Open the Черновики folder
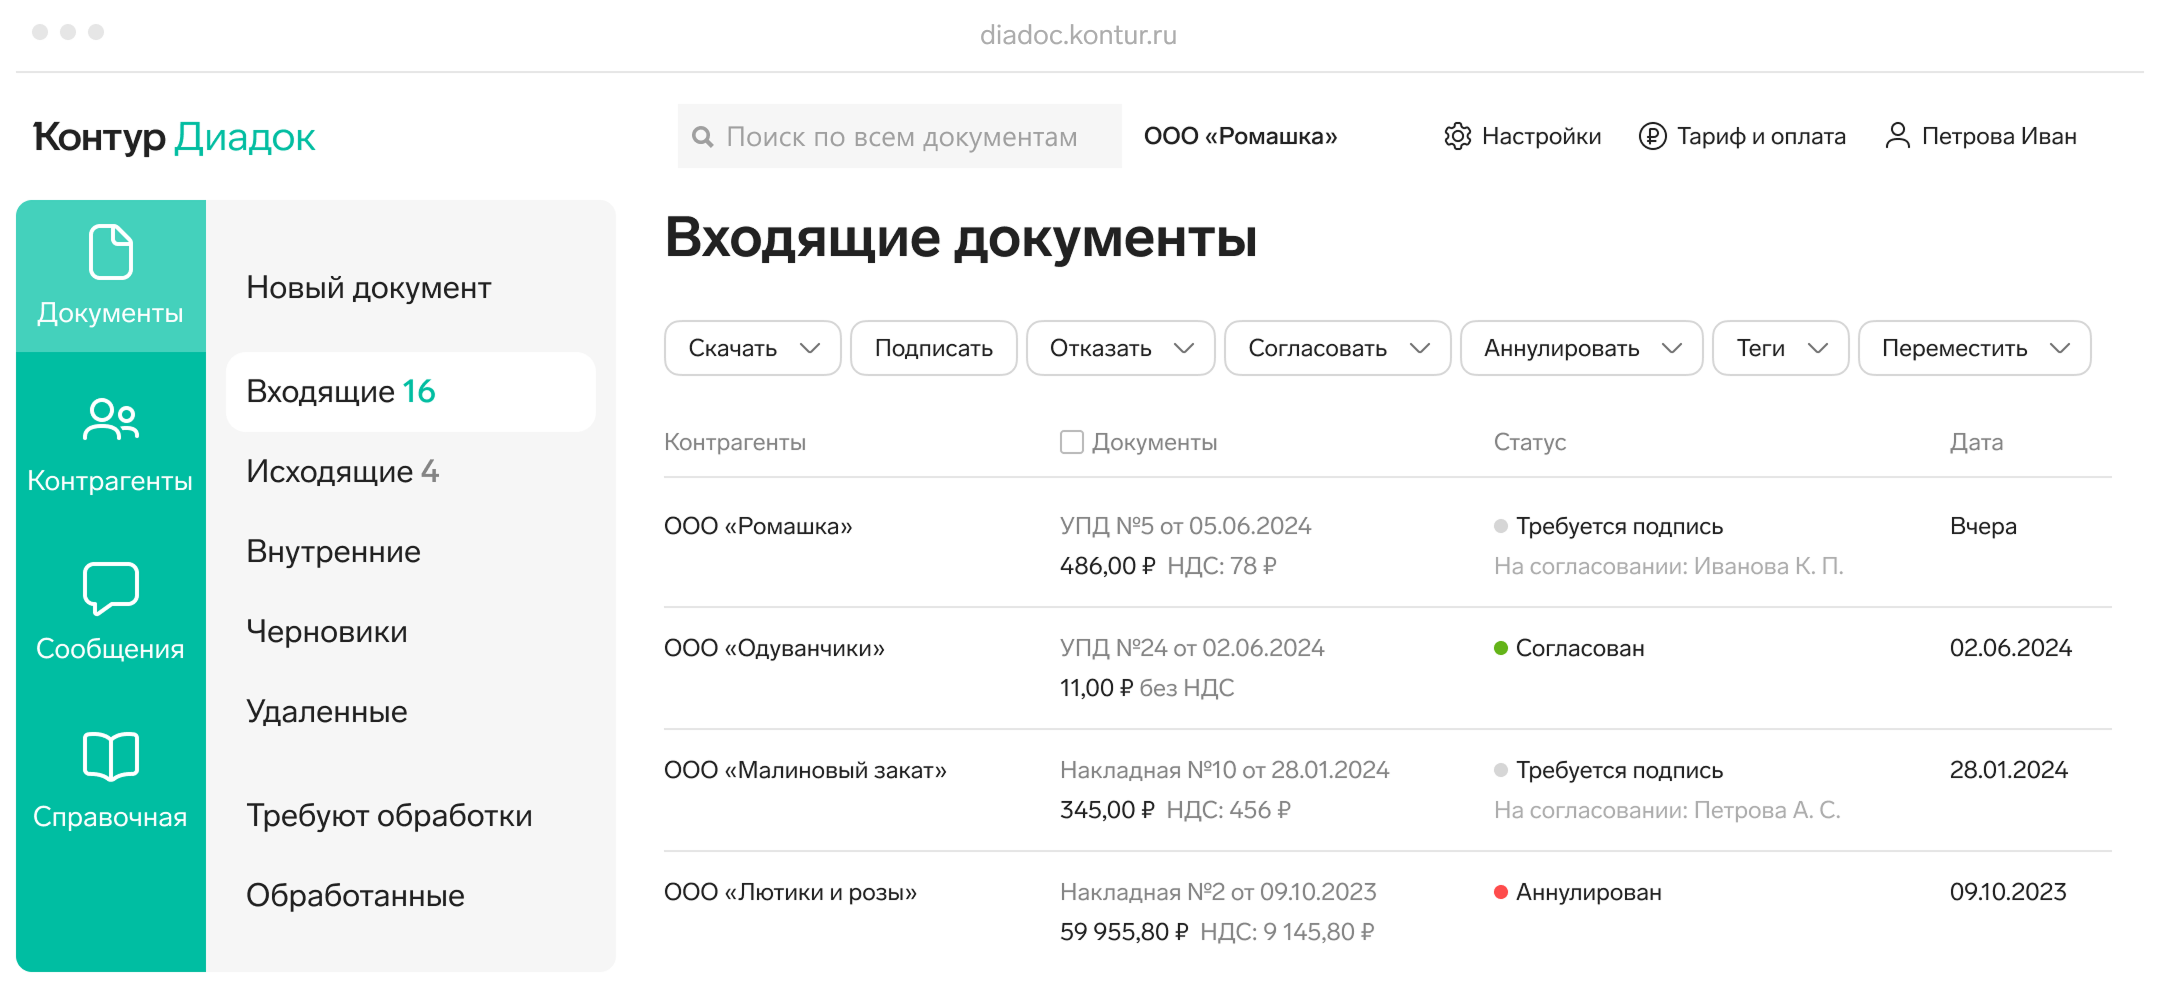2160x988 pixels. pyautogui.click(x=327, y=632)
